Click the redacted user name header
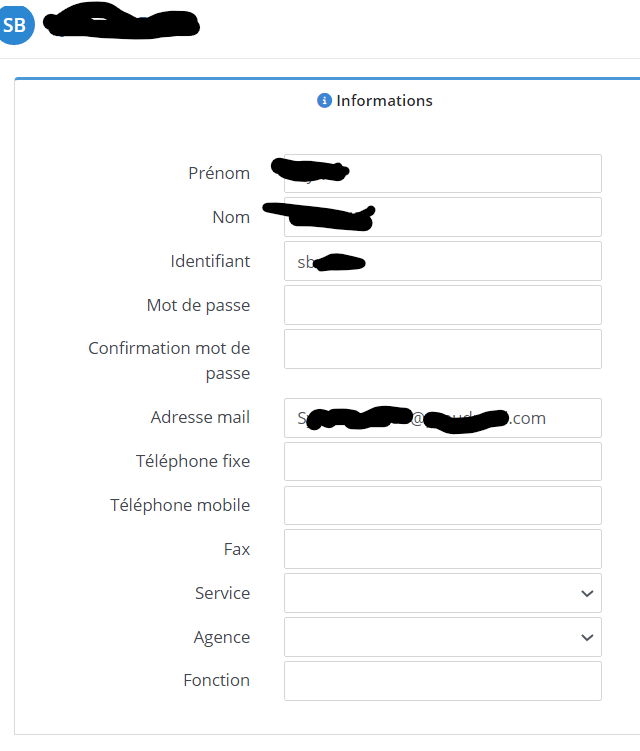Image resolution: width=640 pixels, height=751 pixels. click(122, 22)
